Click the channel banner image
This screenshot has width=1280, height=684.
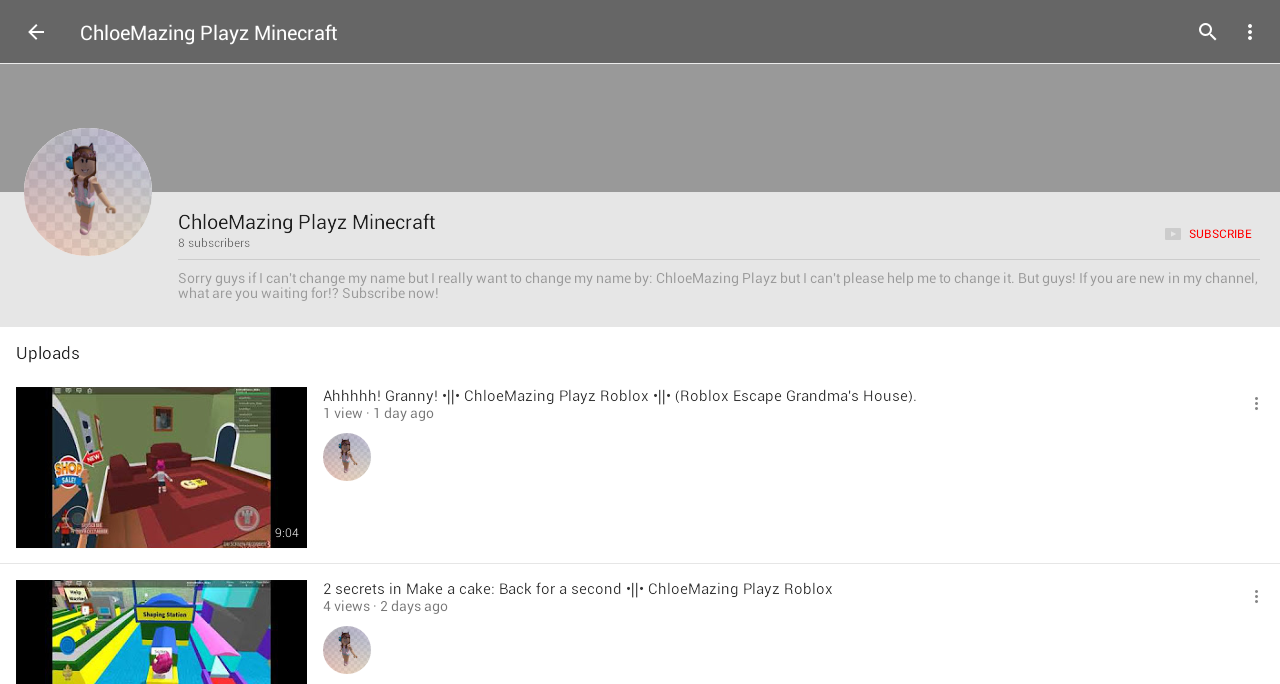(x=640, y=128)
